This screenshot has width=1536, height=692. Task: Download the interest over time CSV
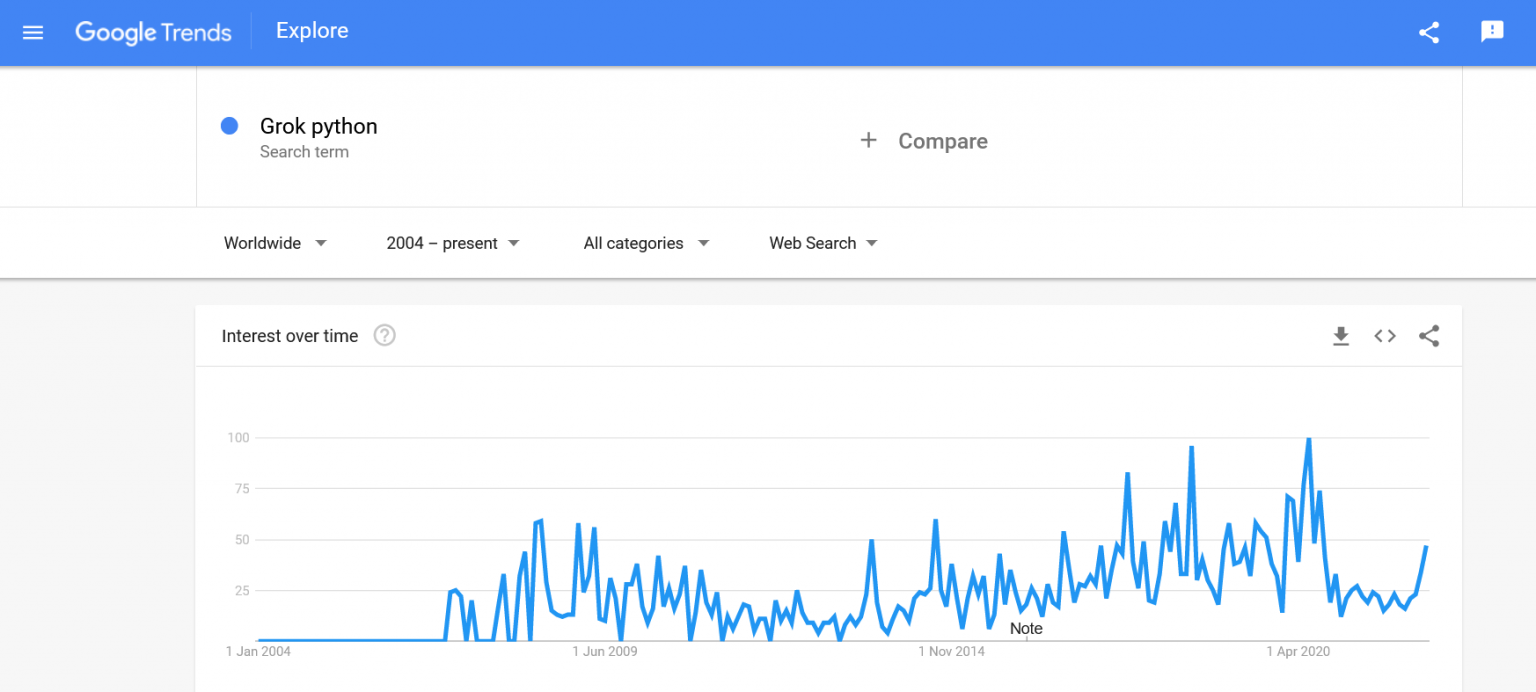click(1341, 336)
